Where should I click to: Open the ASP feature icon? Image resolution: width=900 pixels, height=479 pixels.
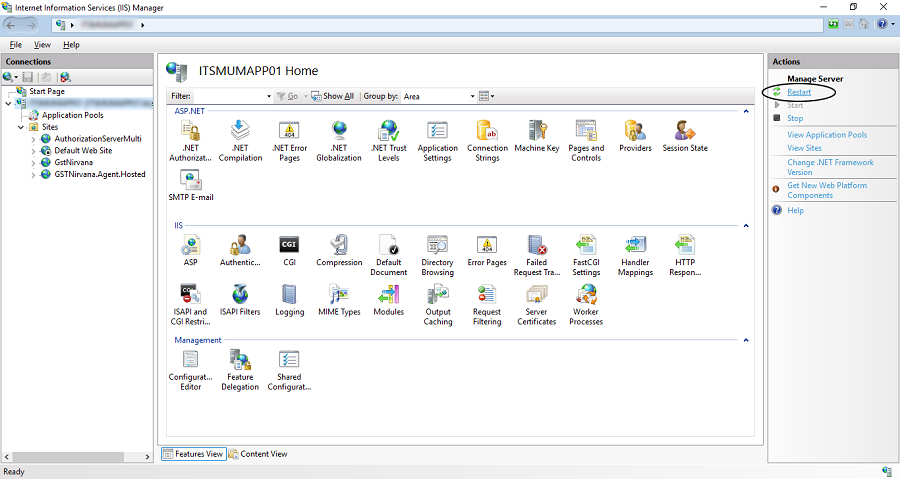click(191, 251)
